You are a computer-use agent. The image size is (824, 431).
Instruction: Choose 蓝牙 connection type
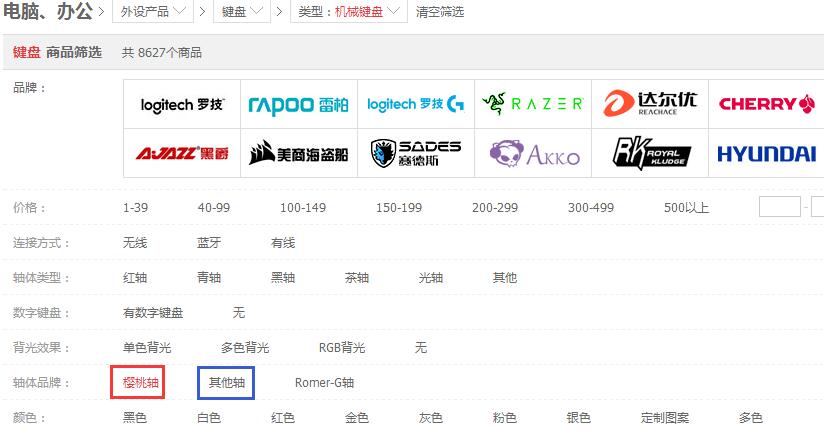click(x=209, y=243)
